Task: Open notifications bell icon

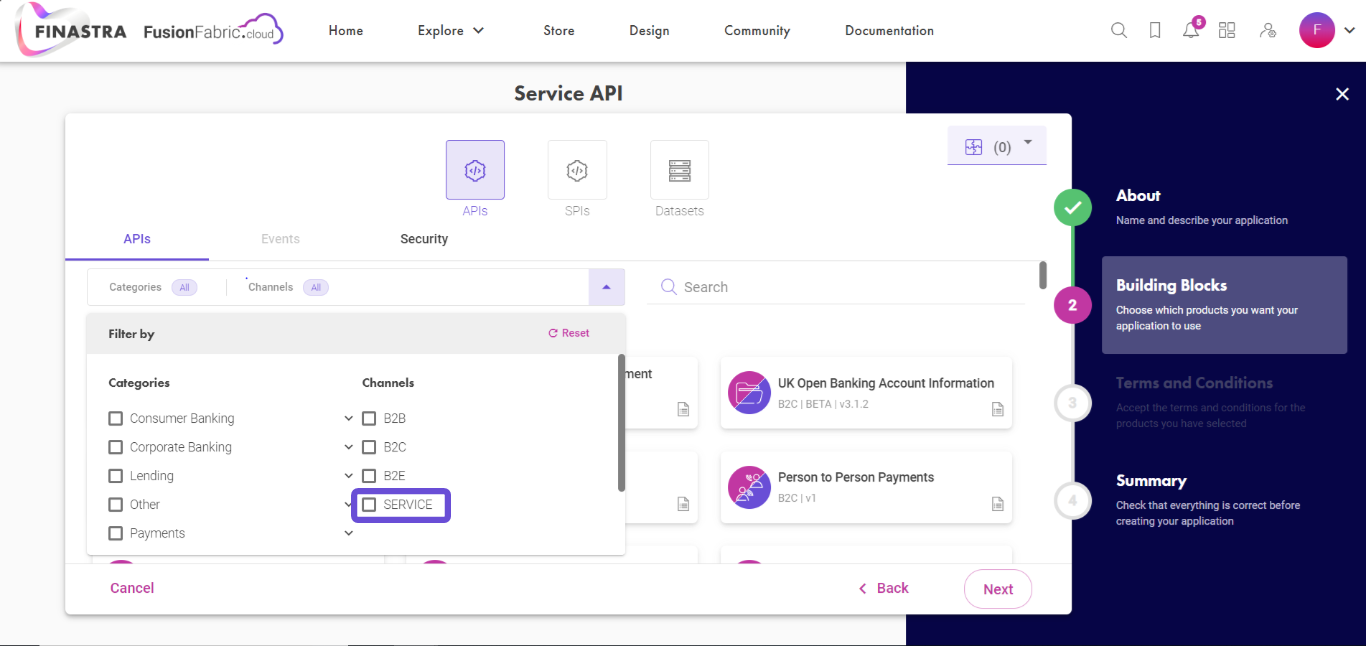Action: click(1191, 30)
